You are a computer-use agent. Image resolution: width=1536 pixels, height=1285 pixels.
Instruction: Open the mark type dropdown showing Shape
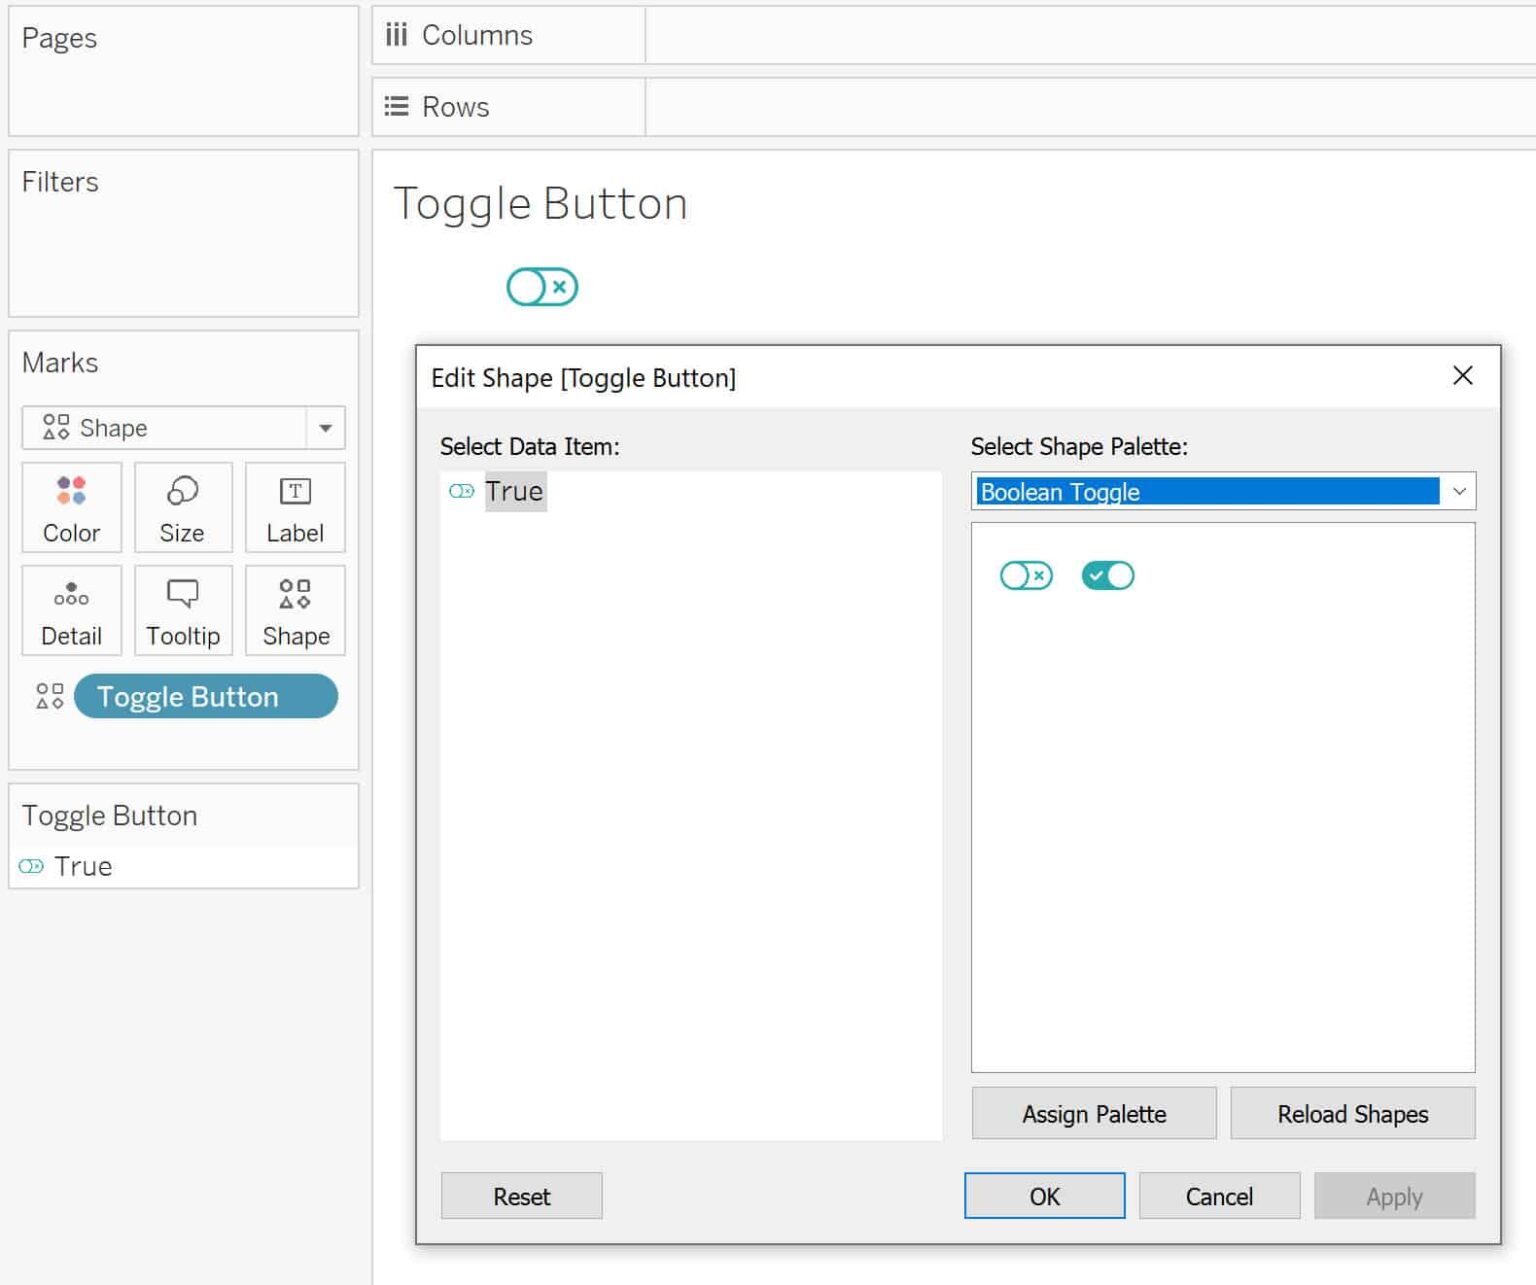click(x=325, y=428)
